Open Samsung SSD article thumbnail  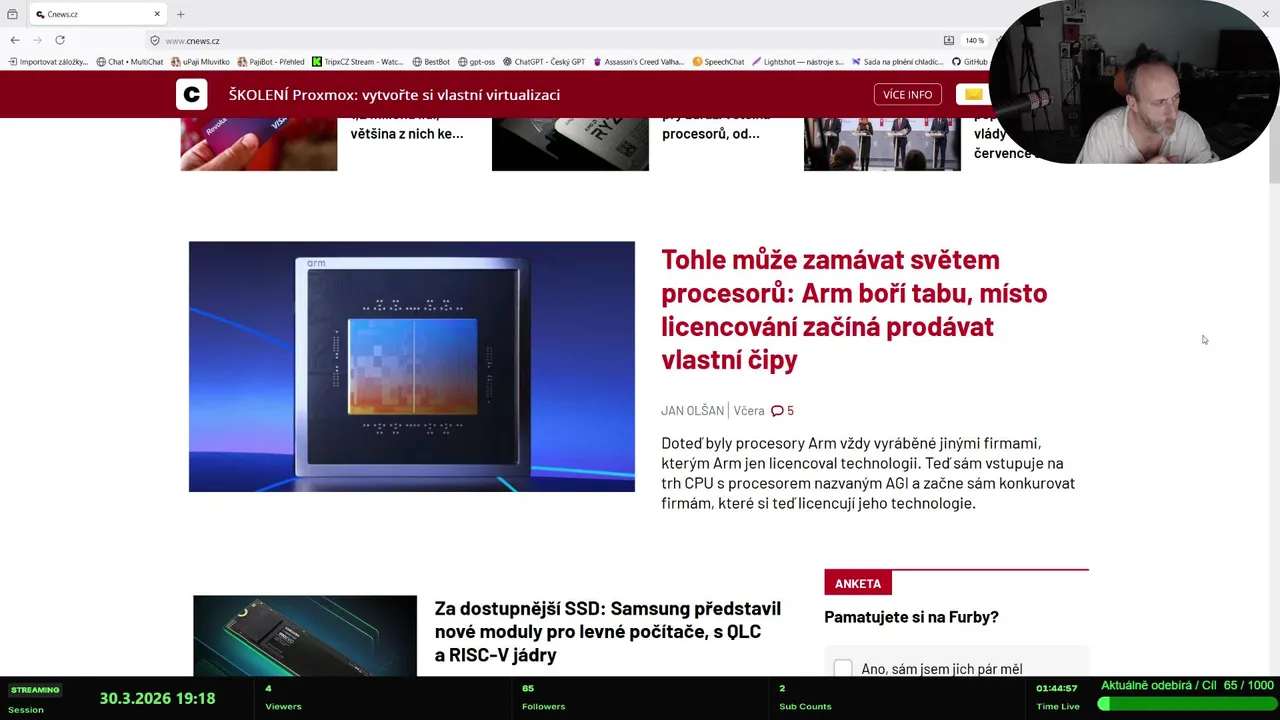(305, 636)
